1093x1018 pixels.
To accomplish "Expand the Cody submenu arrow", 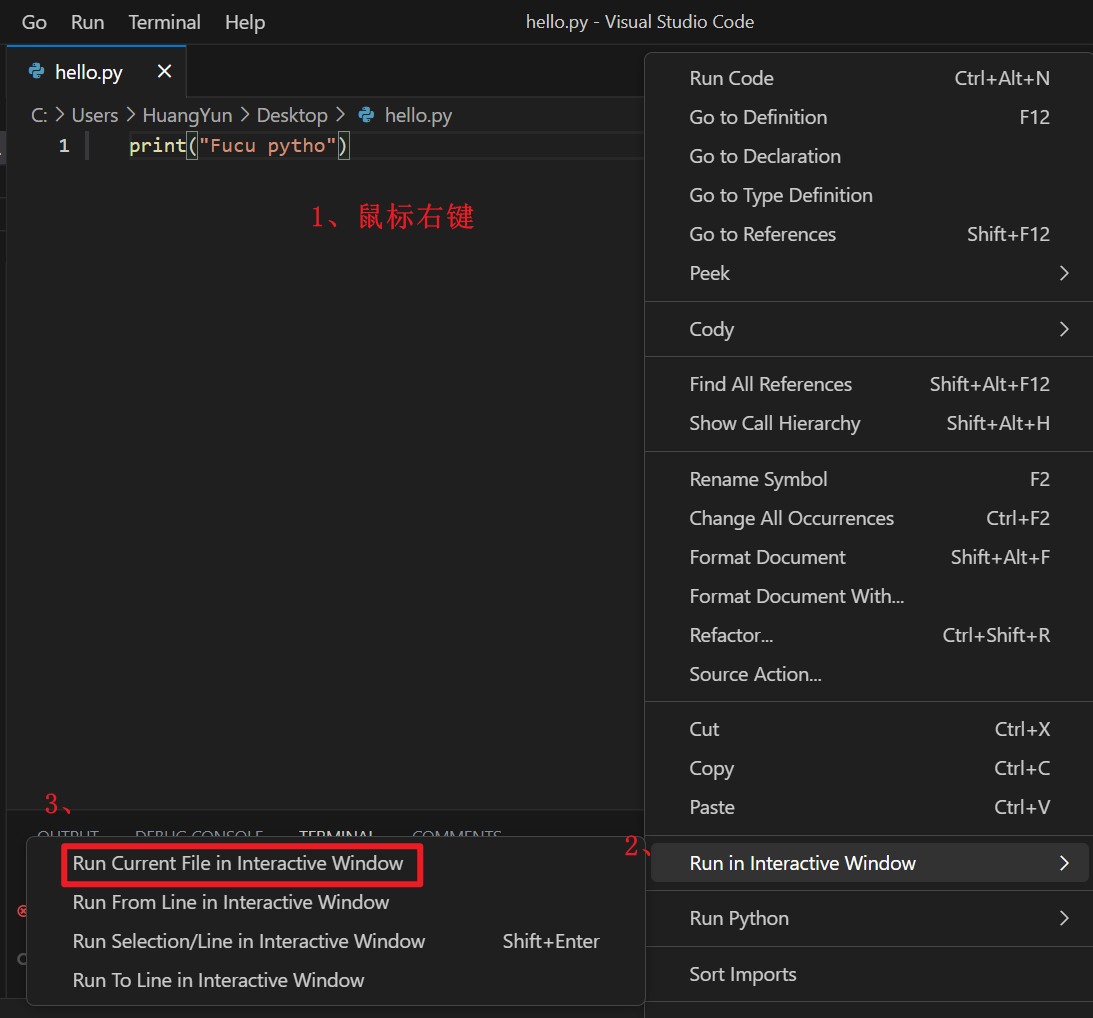I will (1063, 329).
